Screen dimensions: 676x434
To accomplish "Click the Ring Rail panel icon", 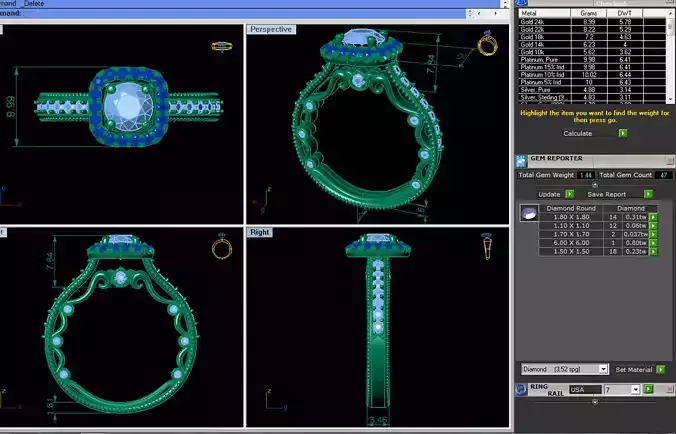I will coord(521,389).
